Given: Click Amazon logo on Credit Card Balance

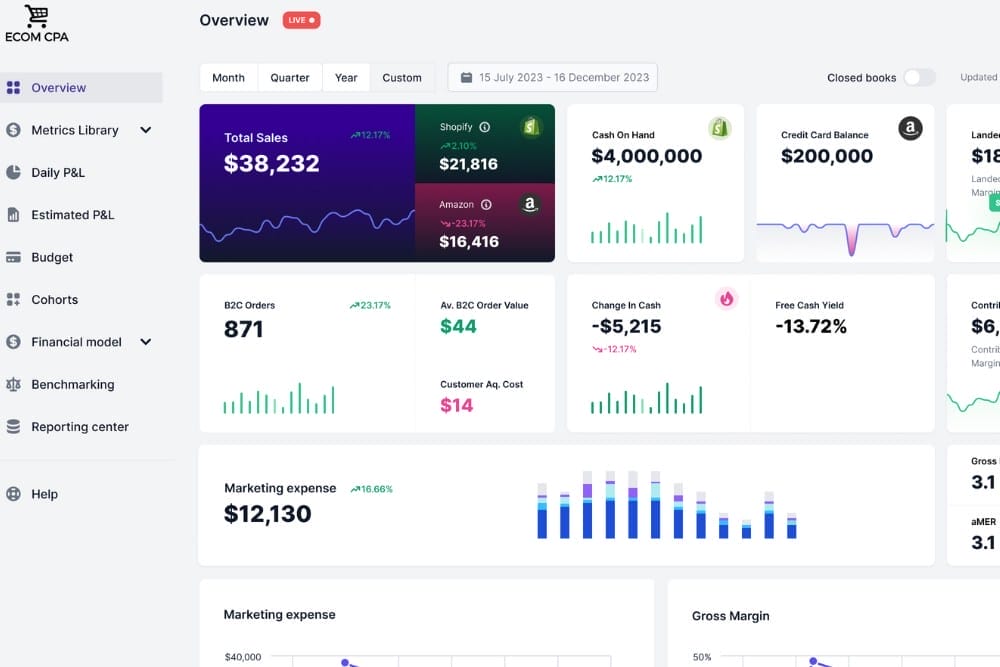Looking at the screenshot, I should click(909, 128).
